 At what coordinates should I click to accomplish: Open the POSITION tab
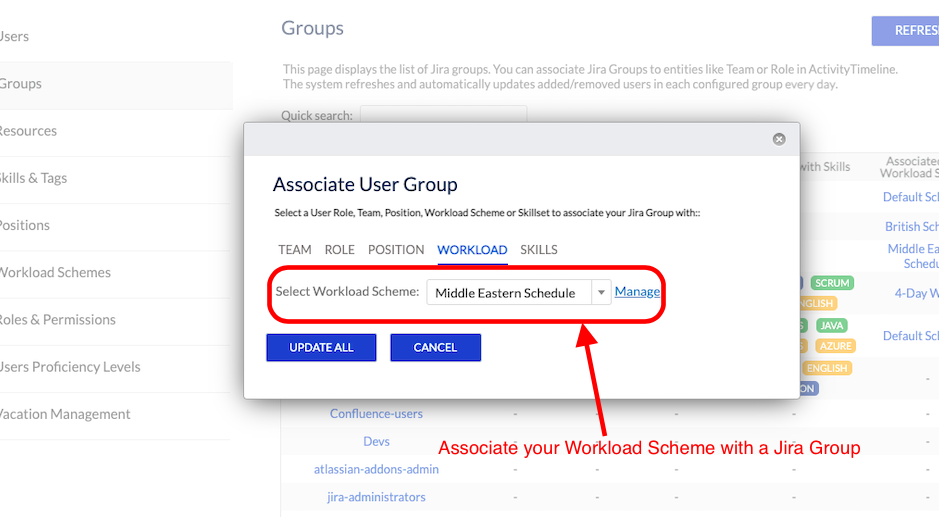pos(396,250)
